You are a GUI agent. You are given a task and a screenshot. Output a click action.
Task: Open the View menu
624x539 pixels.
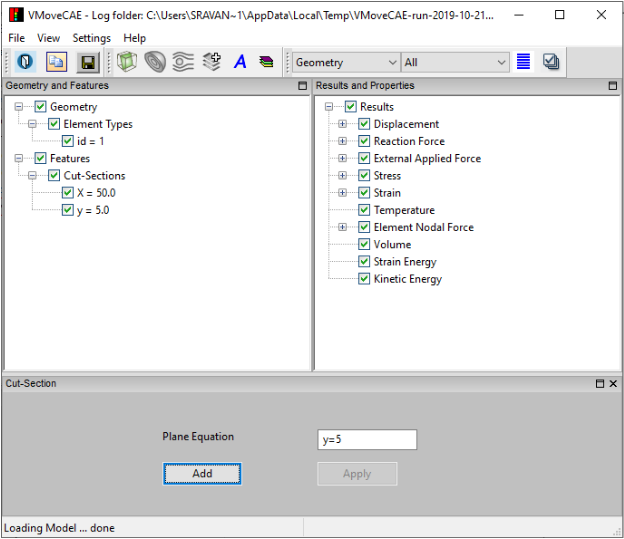pos(49,38)
